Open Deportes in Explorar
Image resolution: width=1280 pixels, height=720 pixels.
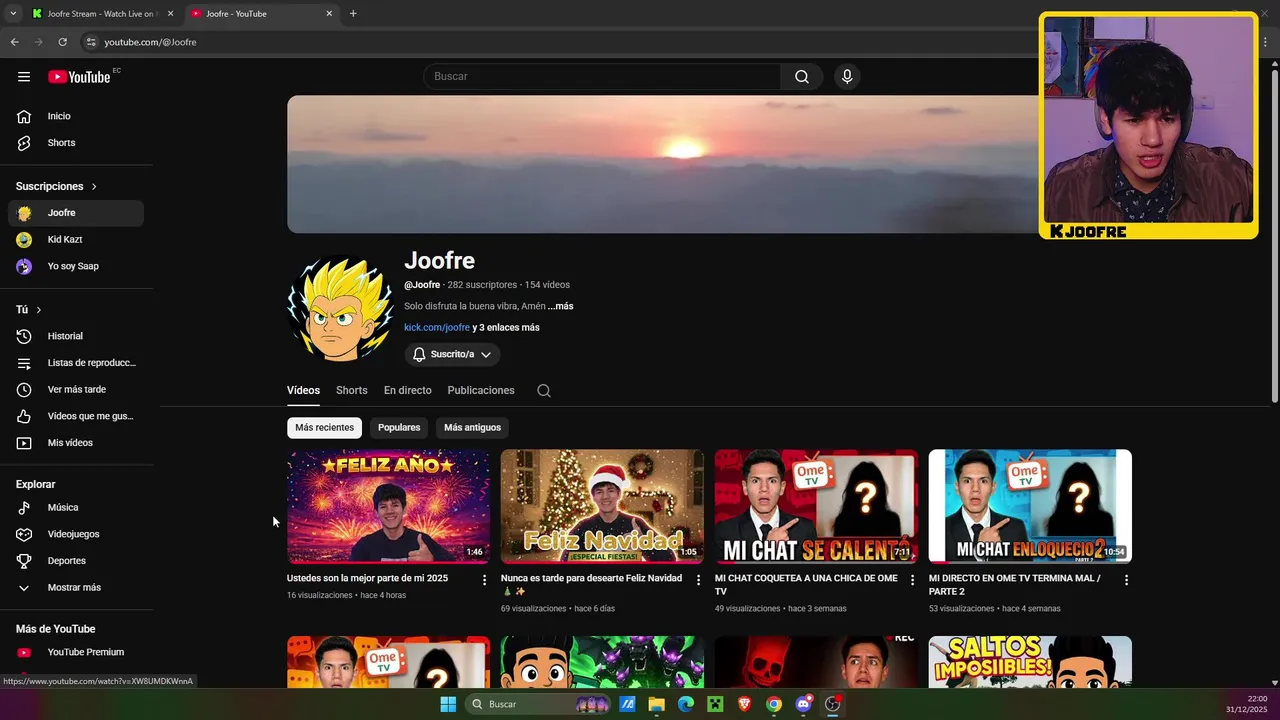(76, 561)
